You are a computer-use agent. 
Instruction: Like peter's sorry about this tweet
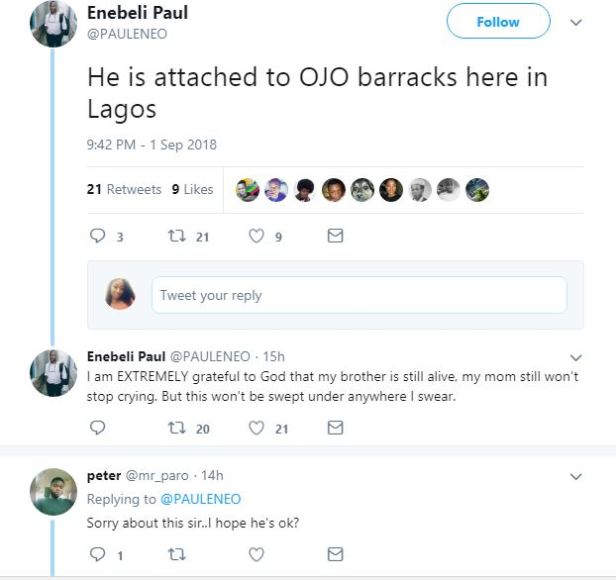pyautogui.click(x=256, y=554)
